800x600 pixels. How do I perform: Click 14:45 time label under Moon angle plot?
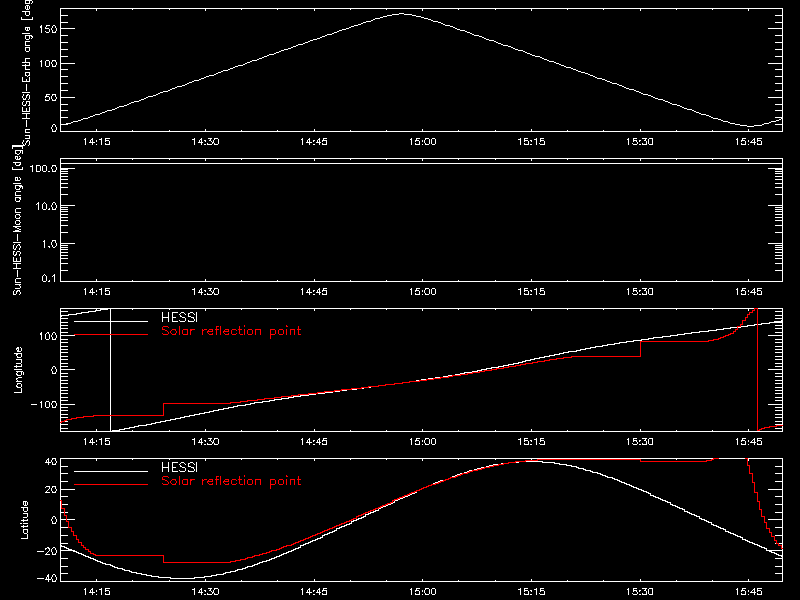pos(314,291)
